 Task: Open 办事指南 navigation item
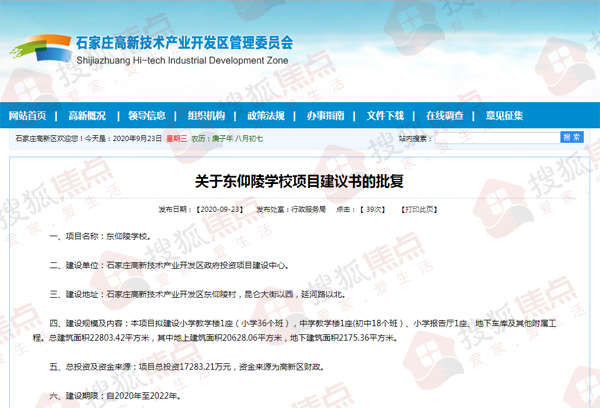[326, 116]
